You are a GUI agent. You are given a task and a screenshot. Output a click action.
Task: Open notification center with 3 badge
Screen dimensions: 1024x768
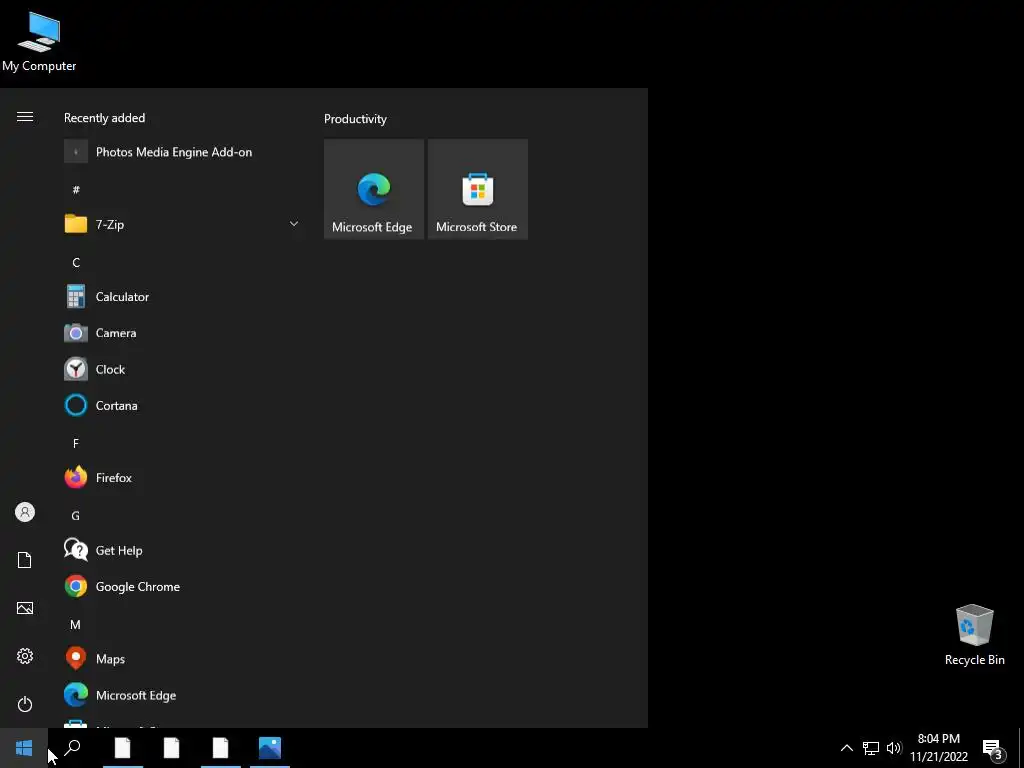(x=993, y=748)
